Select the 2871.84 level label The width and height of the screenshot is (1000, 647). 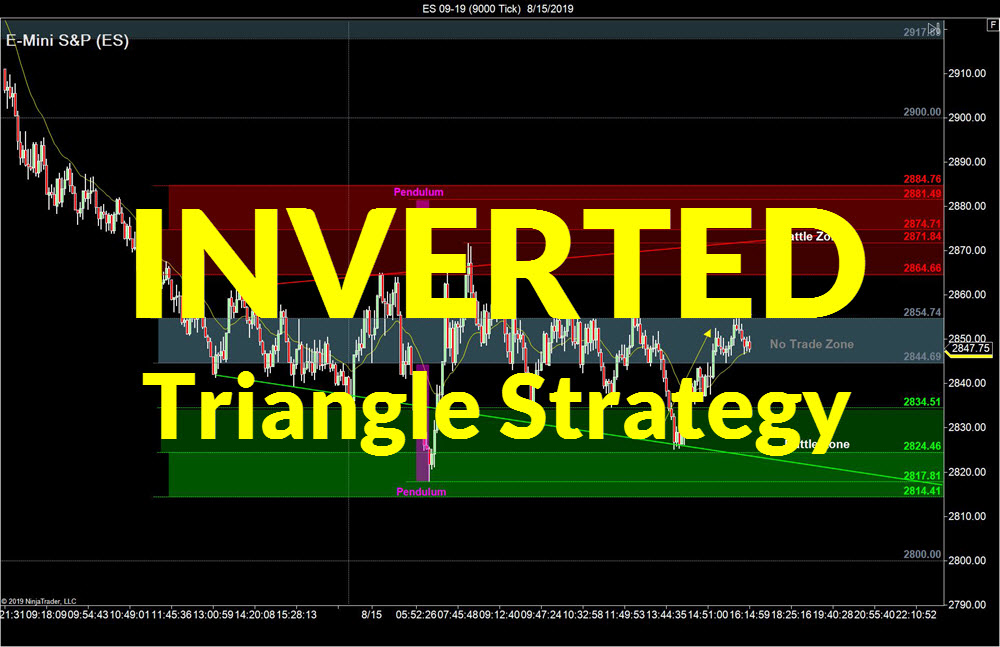pos(922,236)
